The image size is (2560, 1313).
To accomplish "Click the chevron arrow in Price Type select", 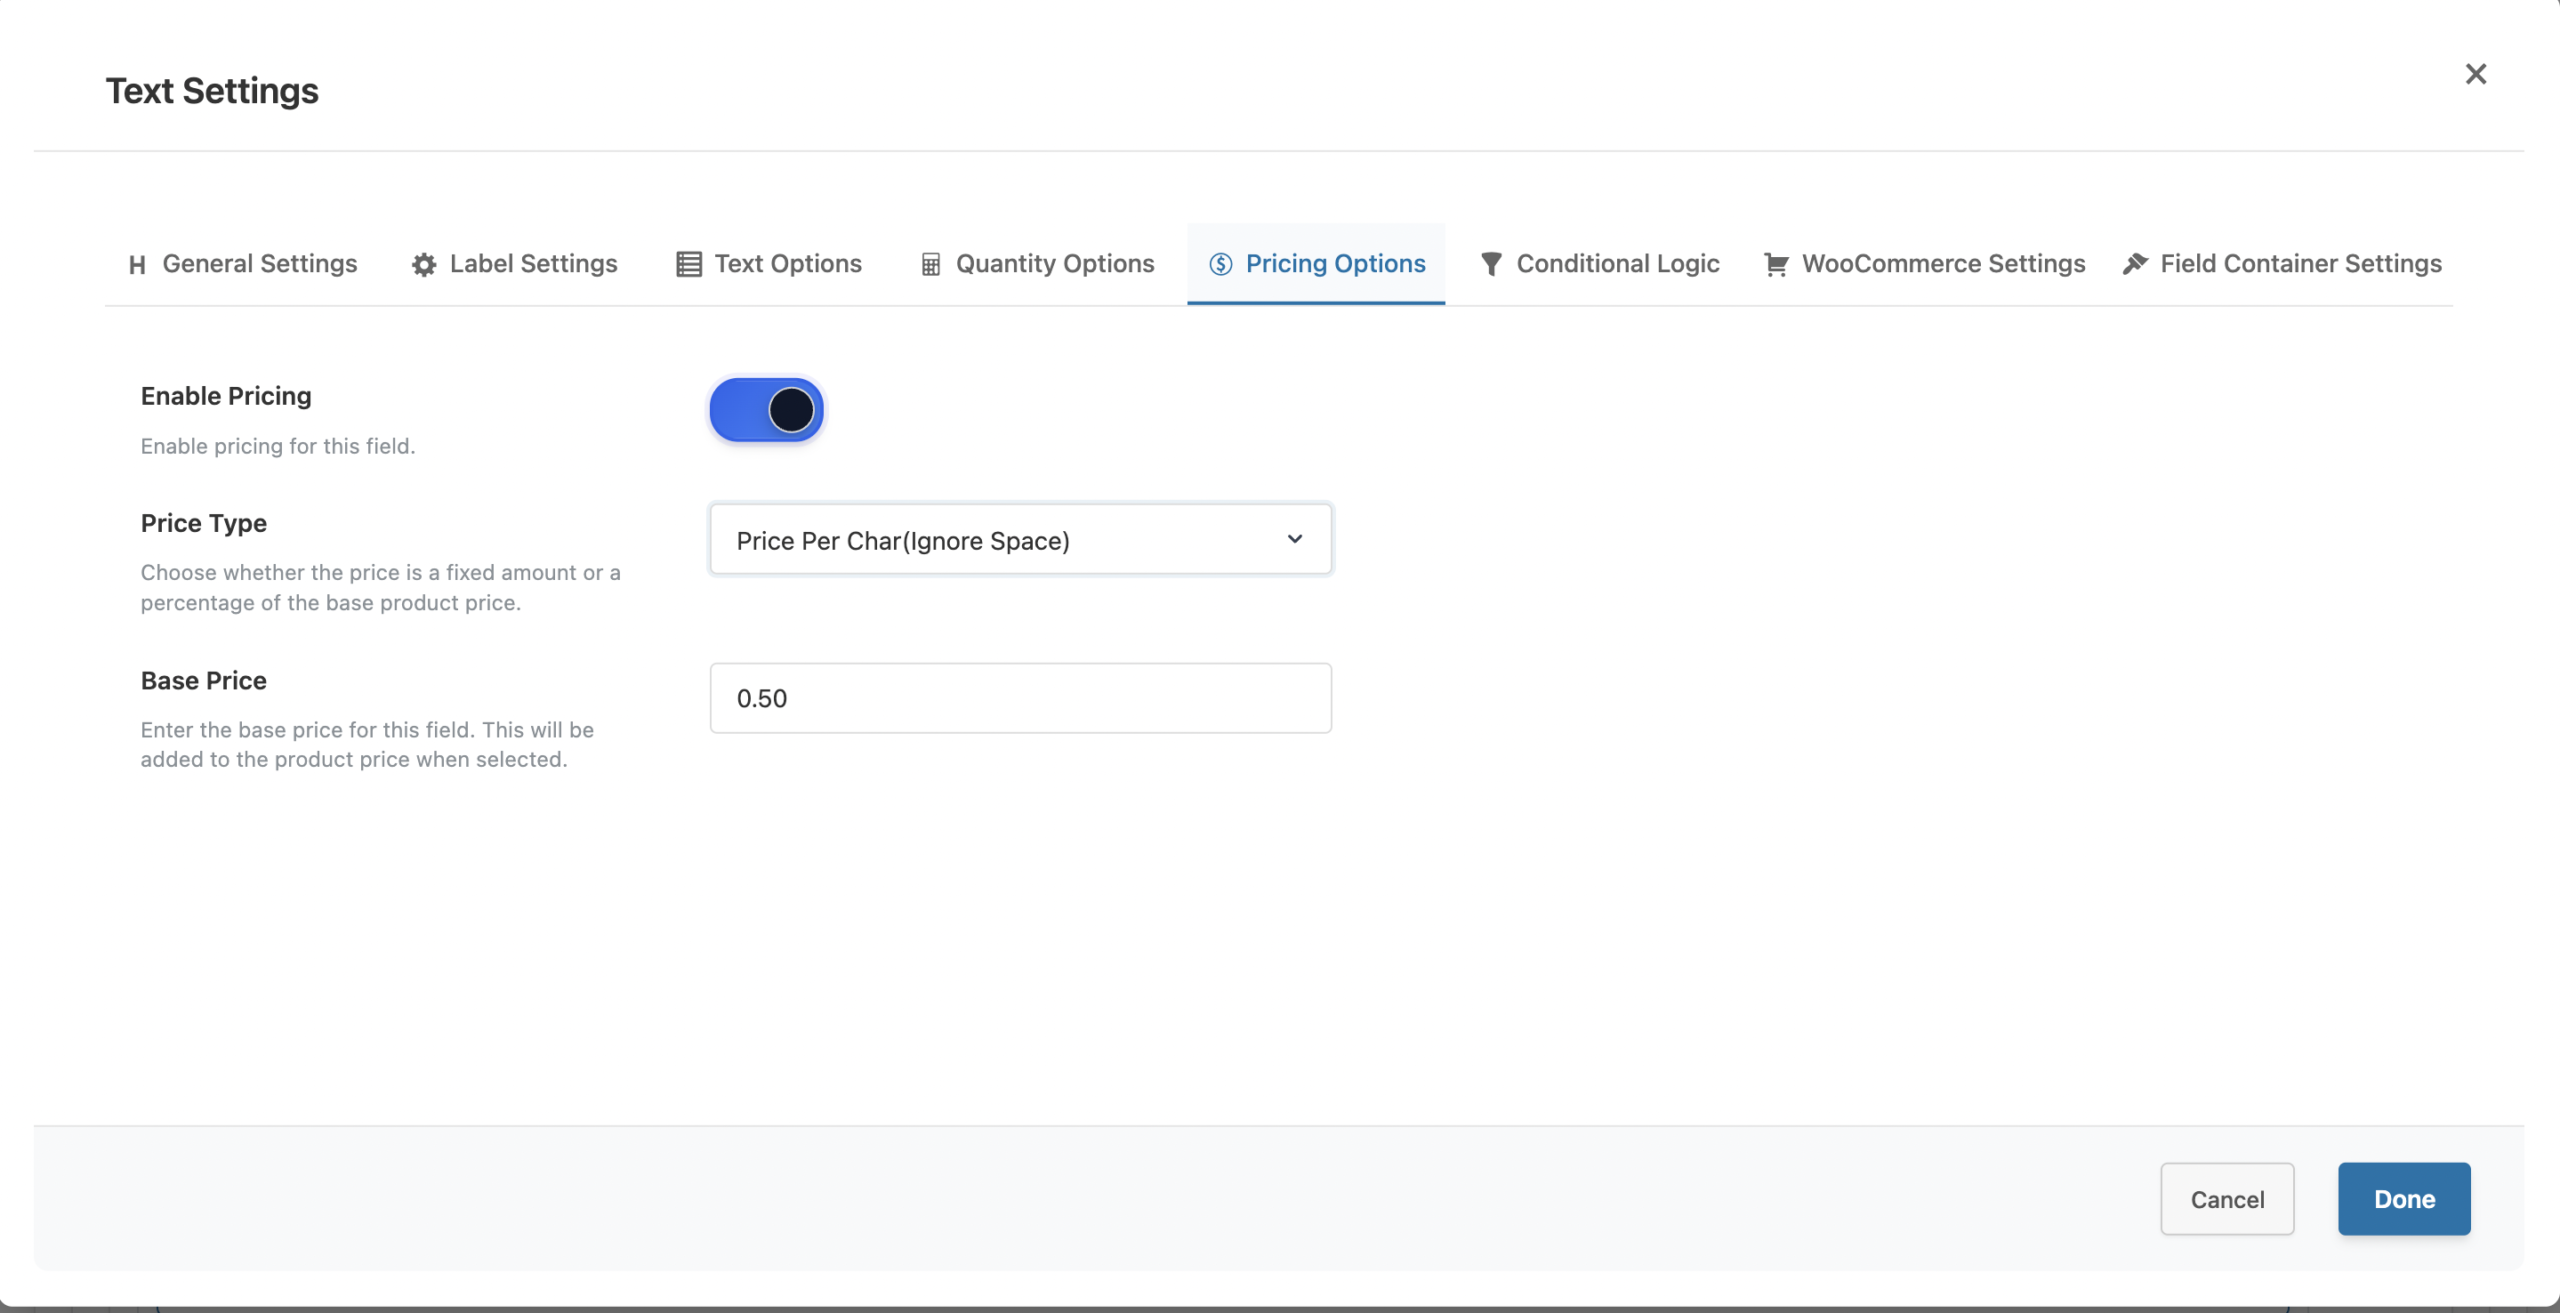I will (1295, 540).
